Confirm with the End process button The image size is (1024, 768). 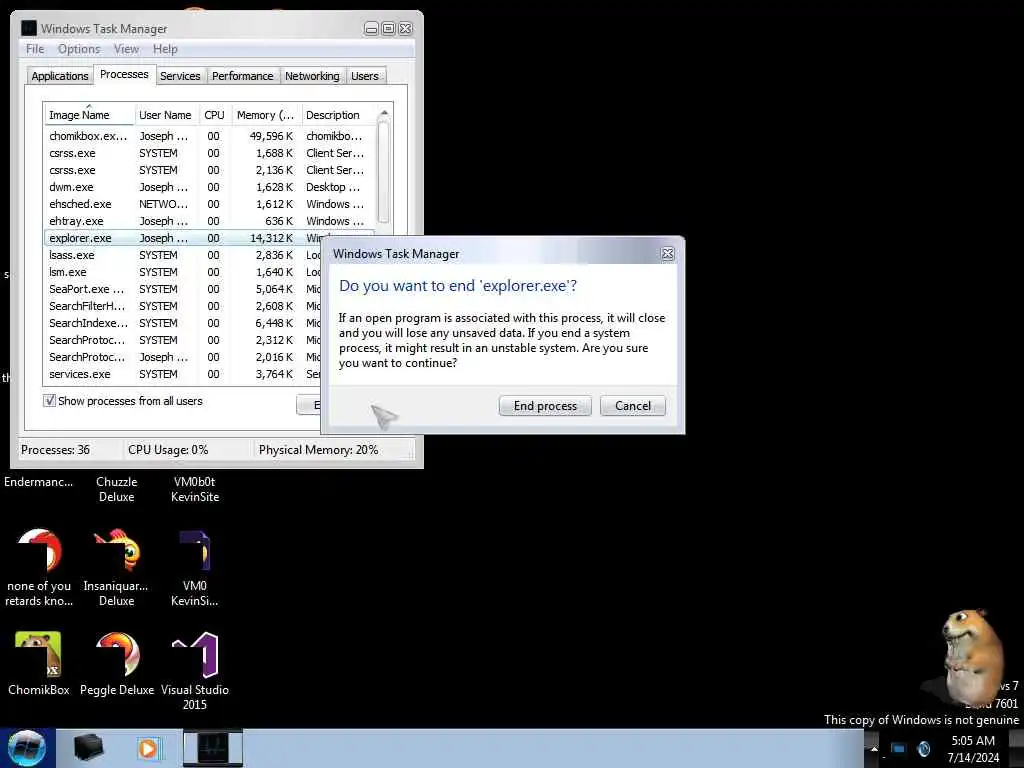pyautogui.click(x=545, y=406)
